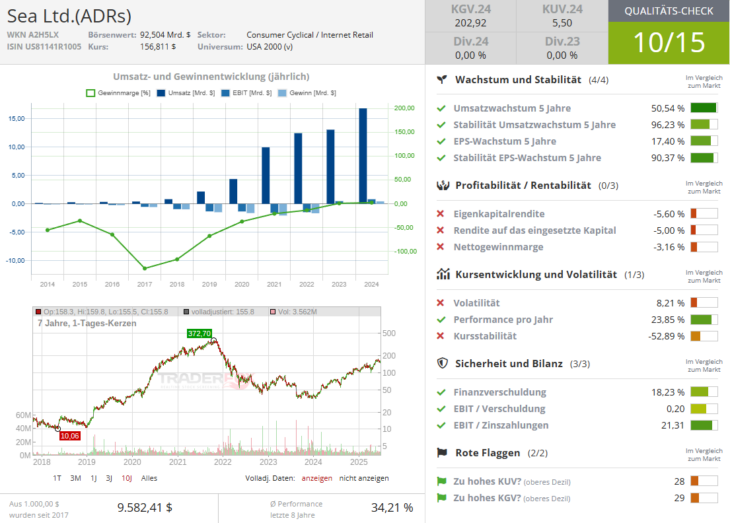The width and height of the screenshot is (730, 523).
Task: Click the 2024 Umsatz bar in chart
Action: 363,156
